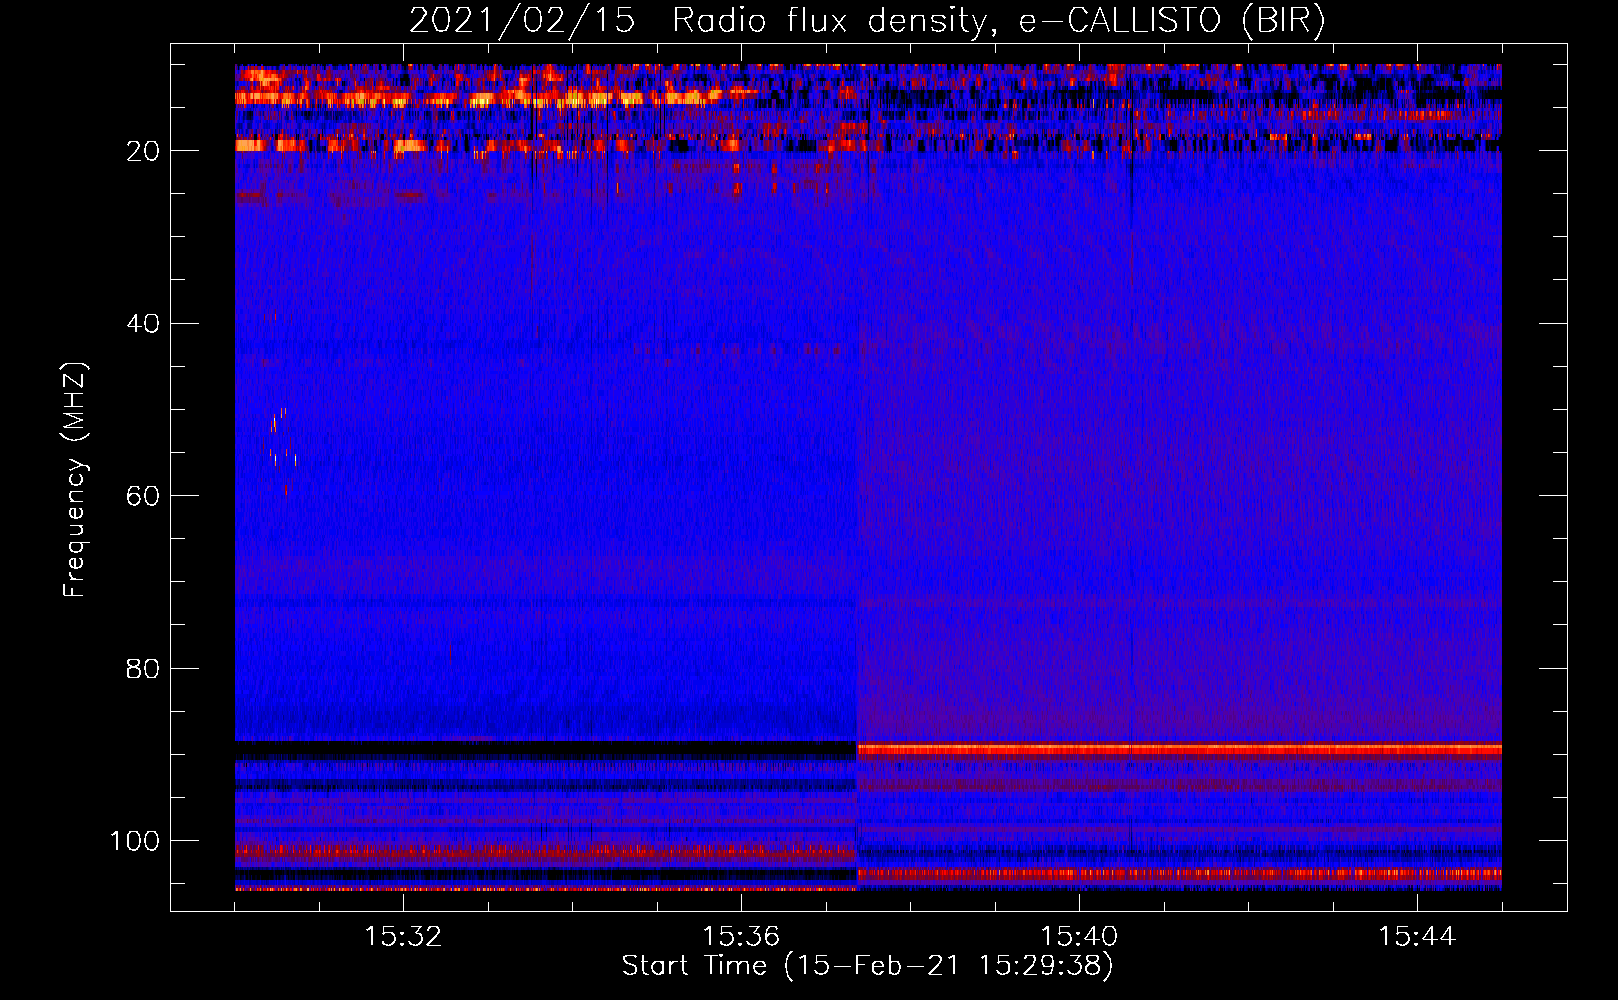This screenshot has width=1618, height=1000.
Task: Click the '60' frequency tick label
Action: [143, 496]
